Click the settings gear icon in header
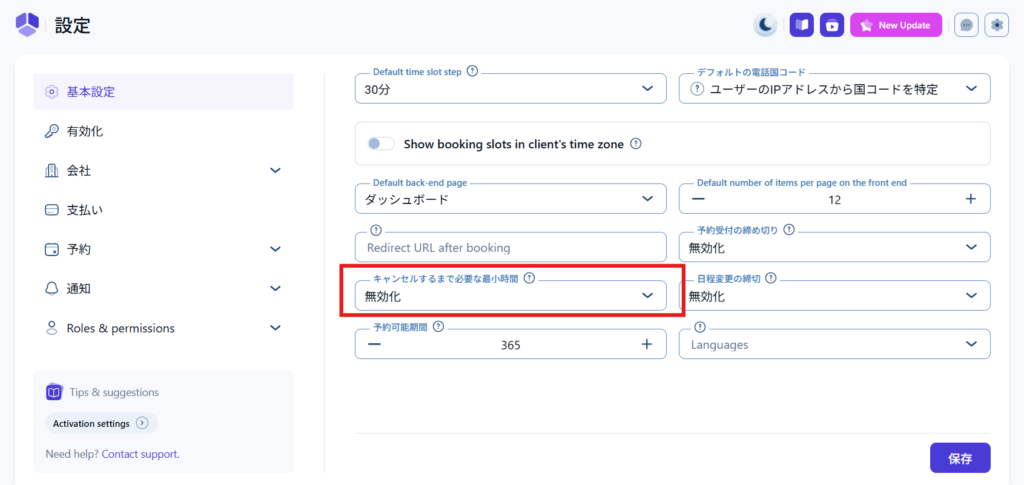This screenshot has height=485, width=1024. point(996,25)
